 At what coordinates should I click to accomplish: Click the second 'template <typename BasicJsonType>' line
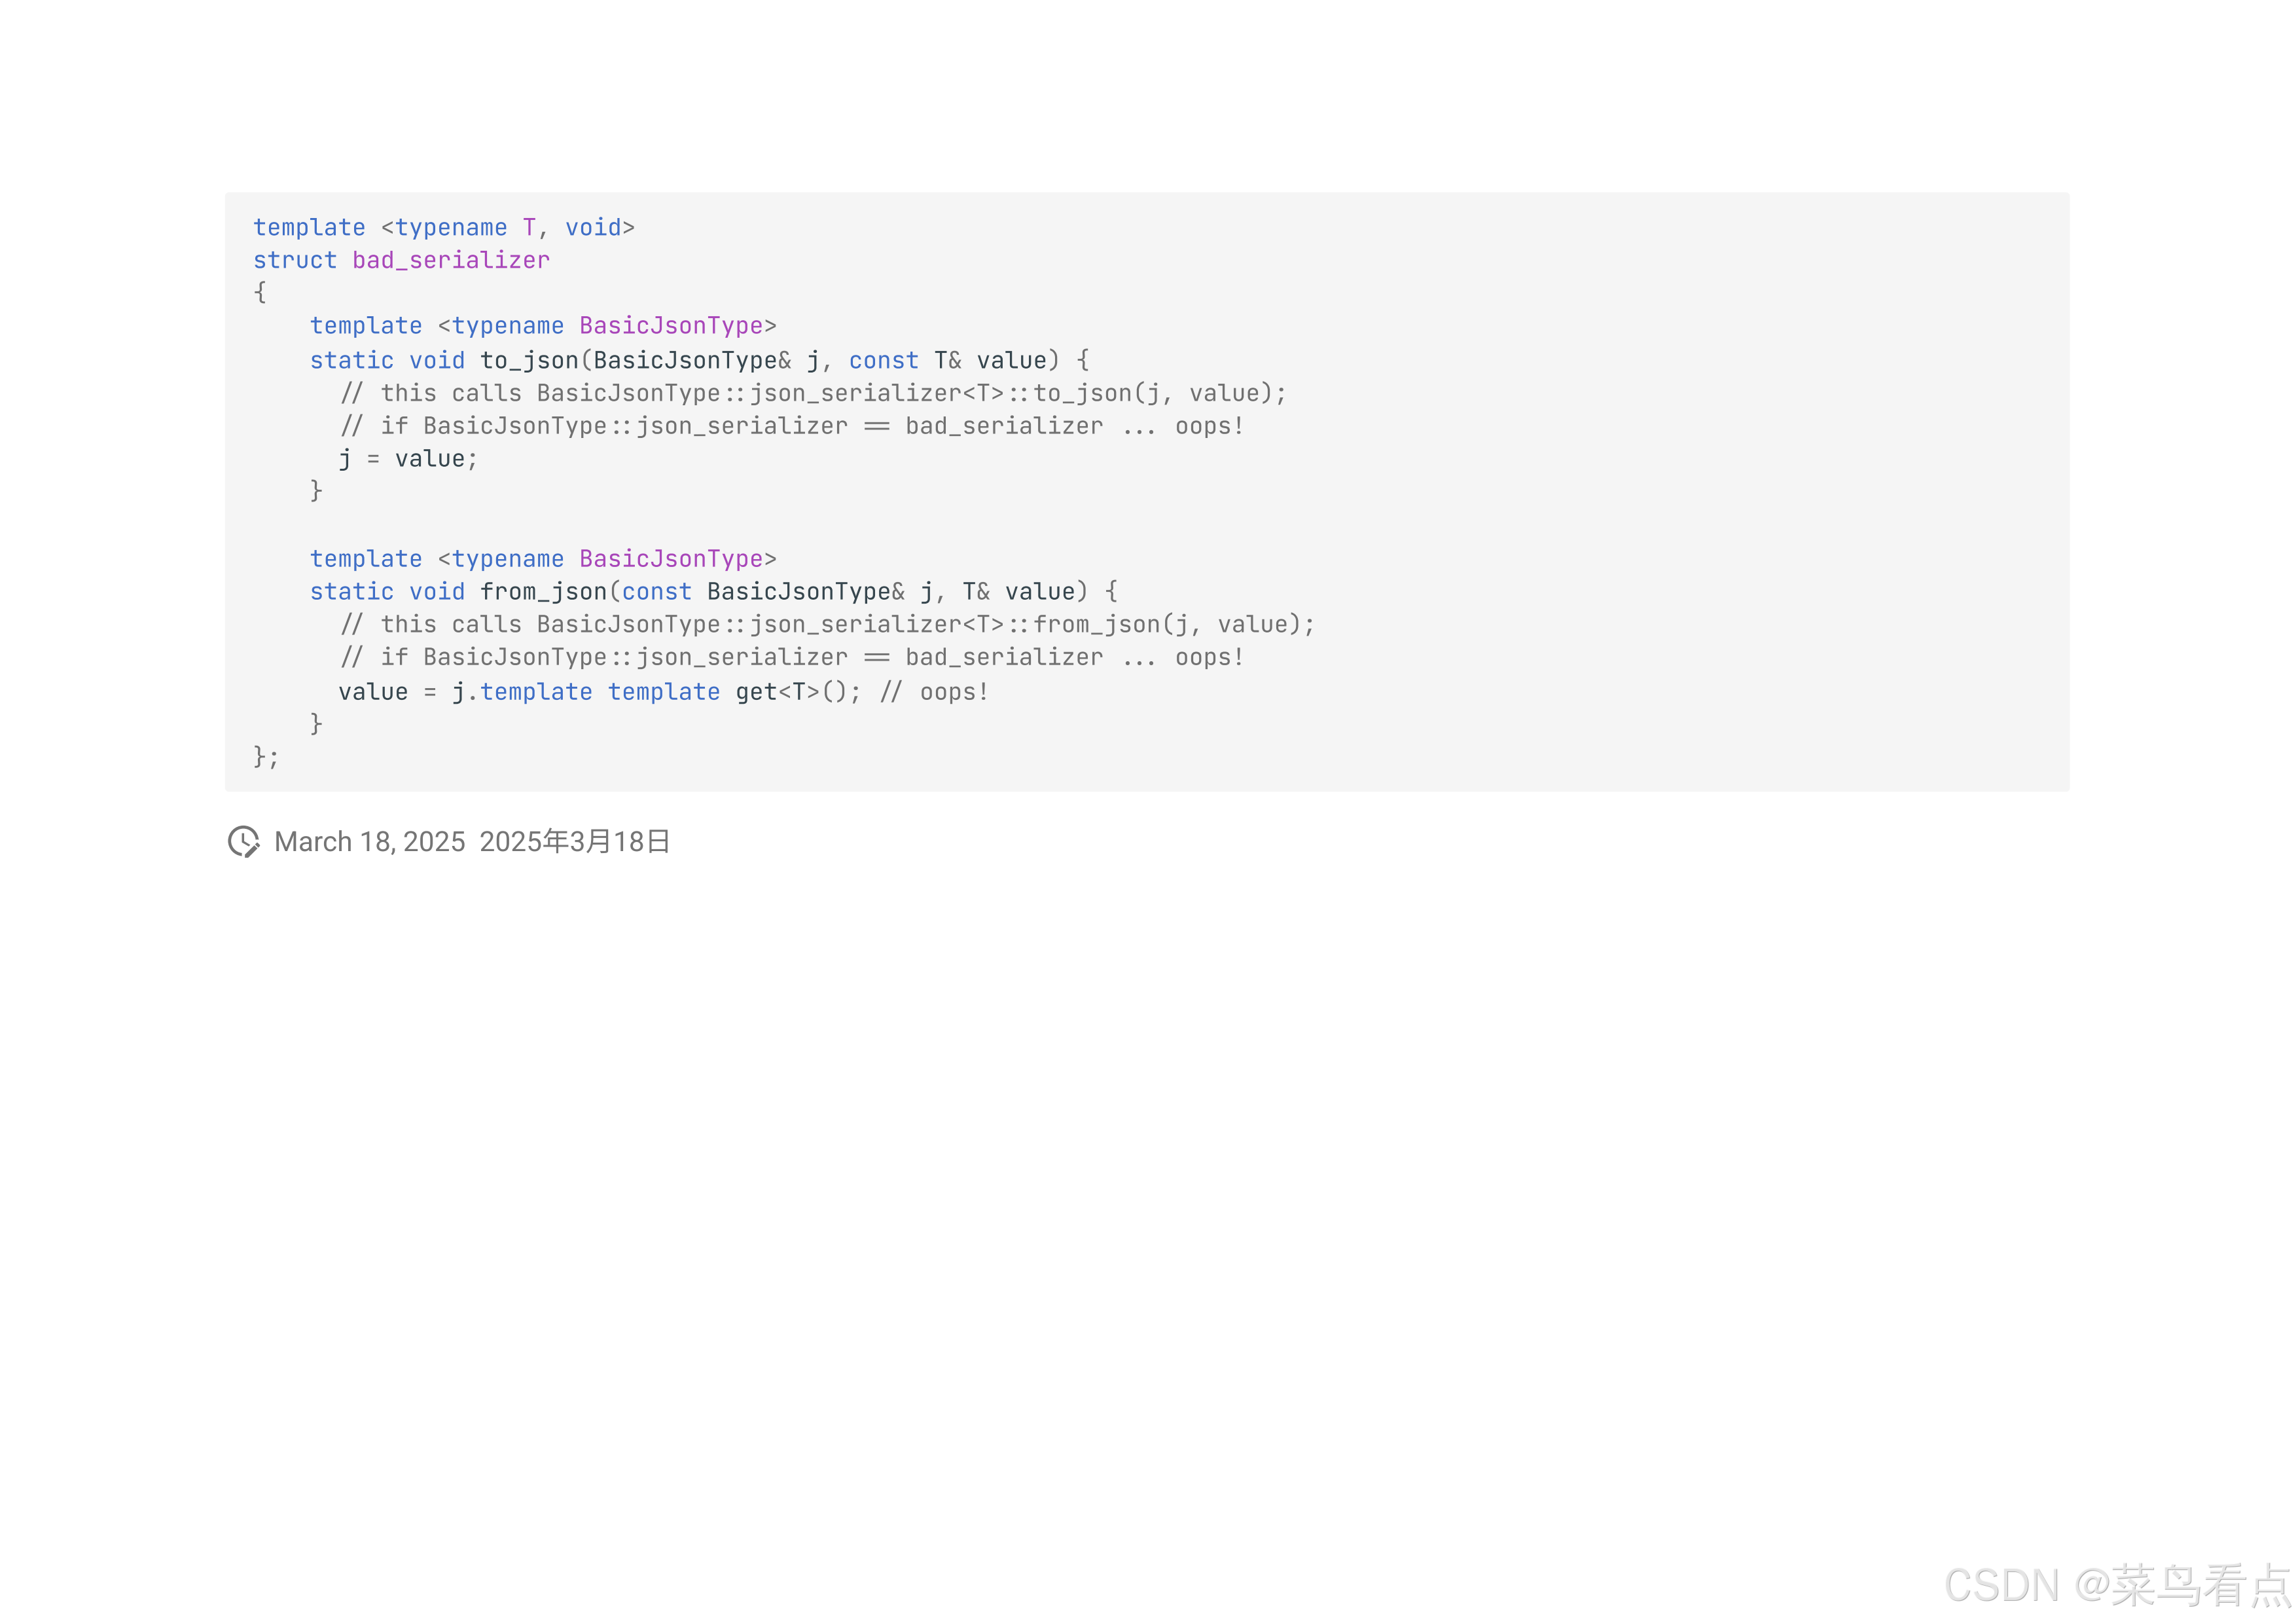[542, 558]
